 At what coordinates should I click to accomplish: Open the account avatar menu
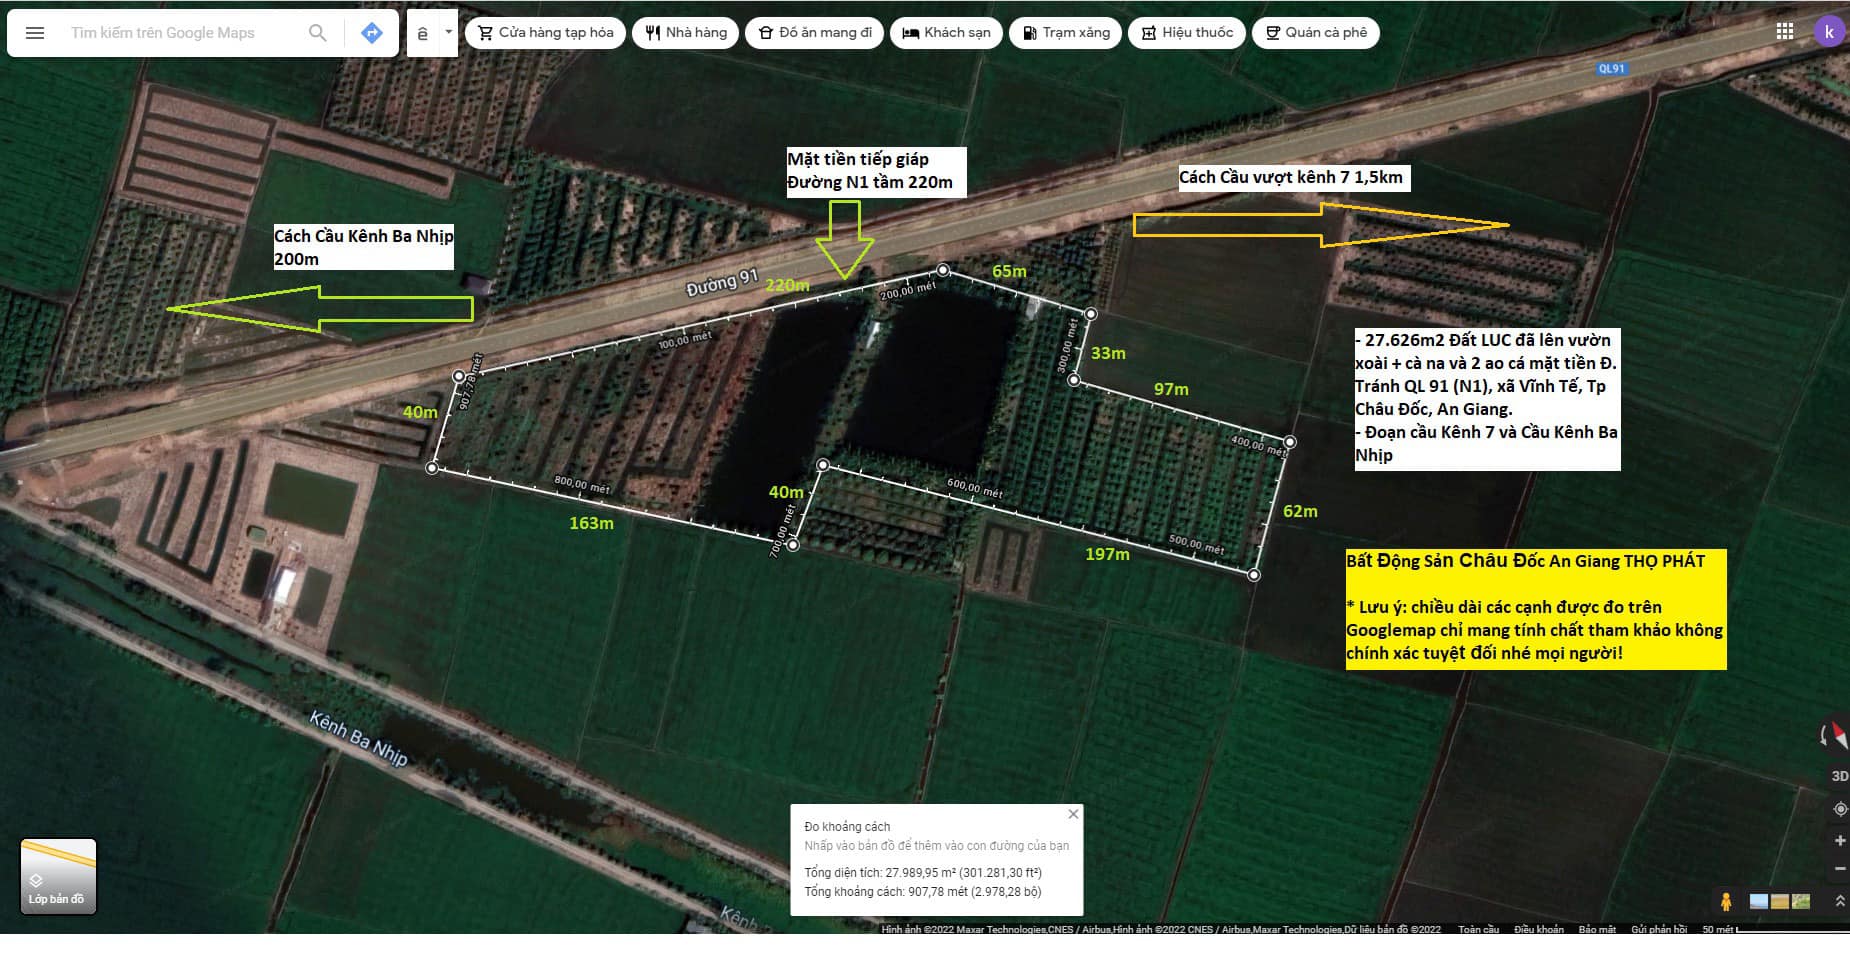1828,31
